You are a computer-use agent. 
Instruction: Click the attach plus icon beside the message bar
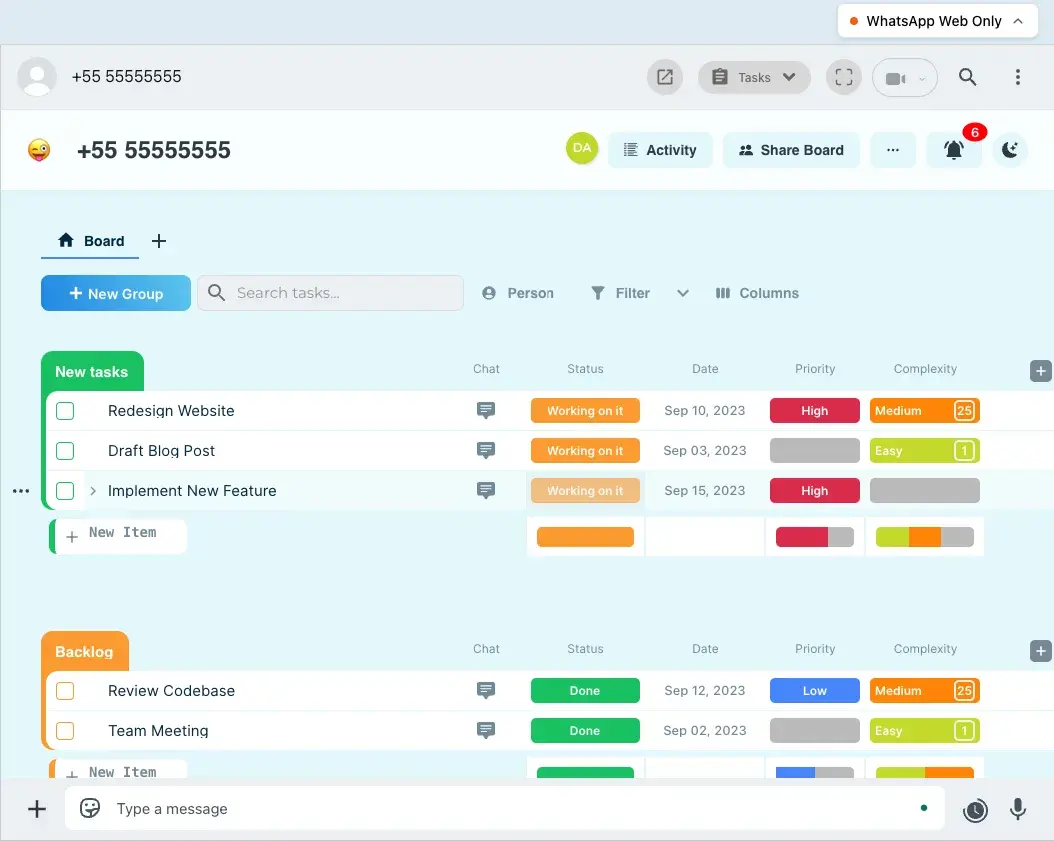click(x=36, y=808)
